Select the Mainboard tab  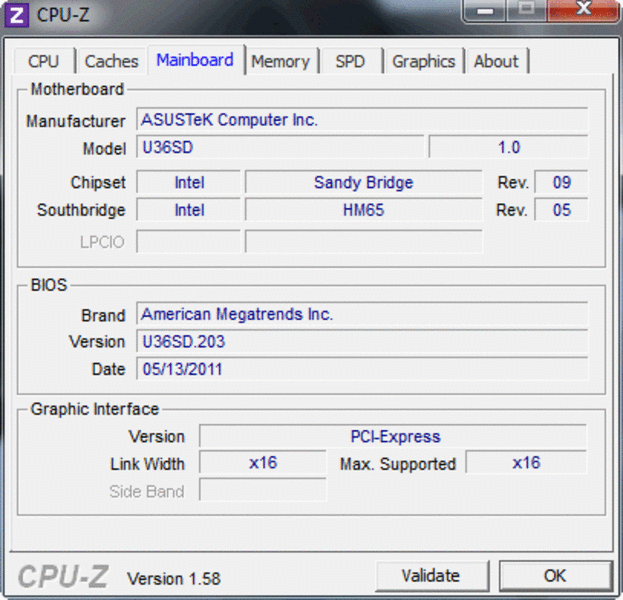tap(195, 60)
